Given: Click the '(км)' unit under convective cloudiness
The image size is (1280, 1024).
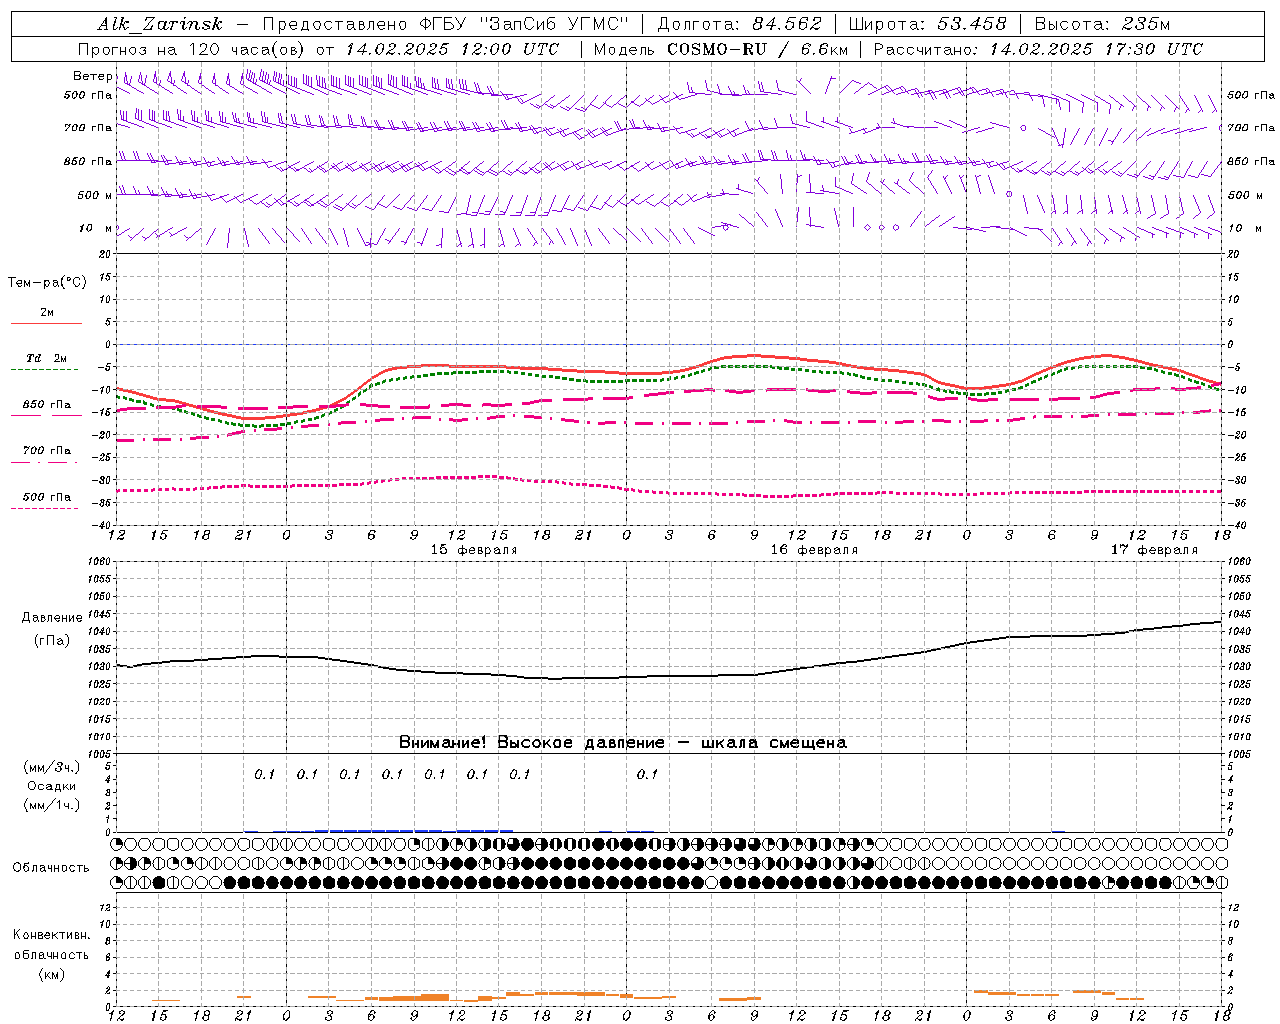Looking at the screenshot, I should click(51, 974).
